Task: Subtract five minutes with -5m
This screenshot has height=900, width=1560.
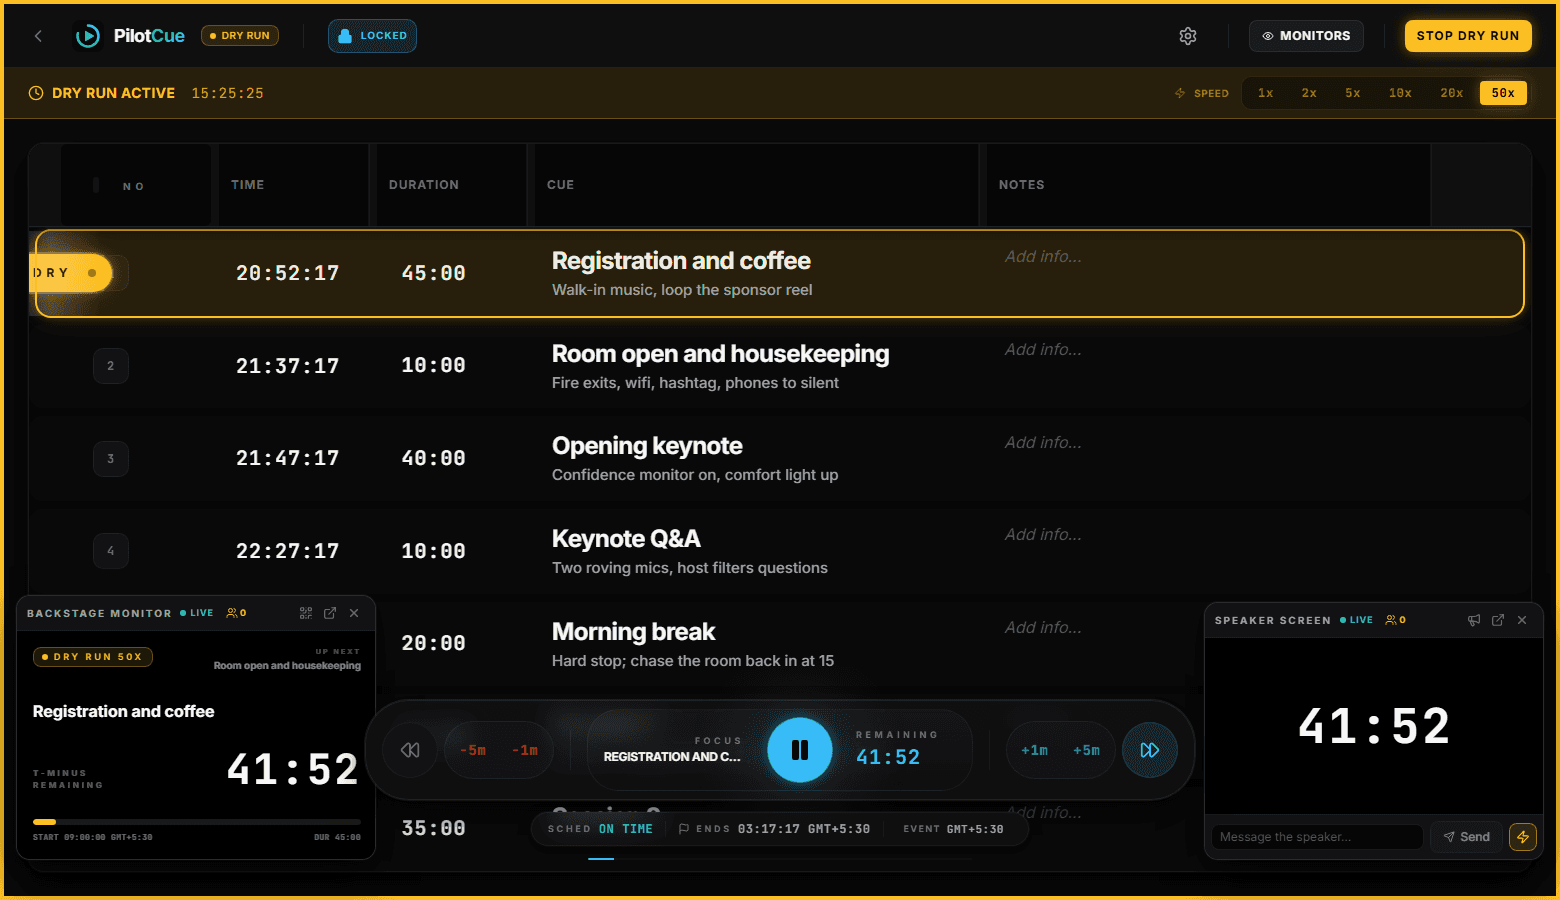Action: [473, 750]
